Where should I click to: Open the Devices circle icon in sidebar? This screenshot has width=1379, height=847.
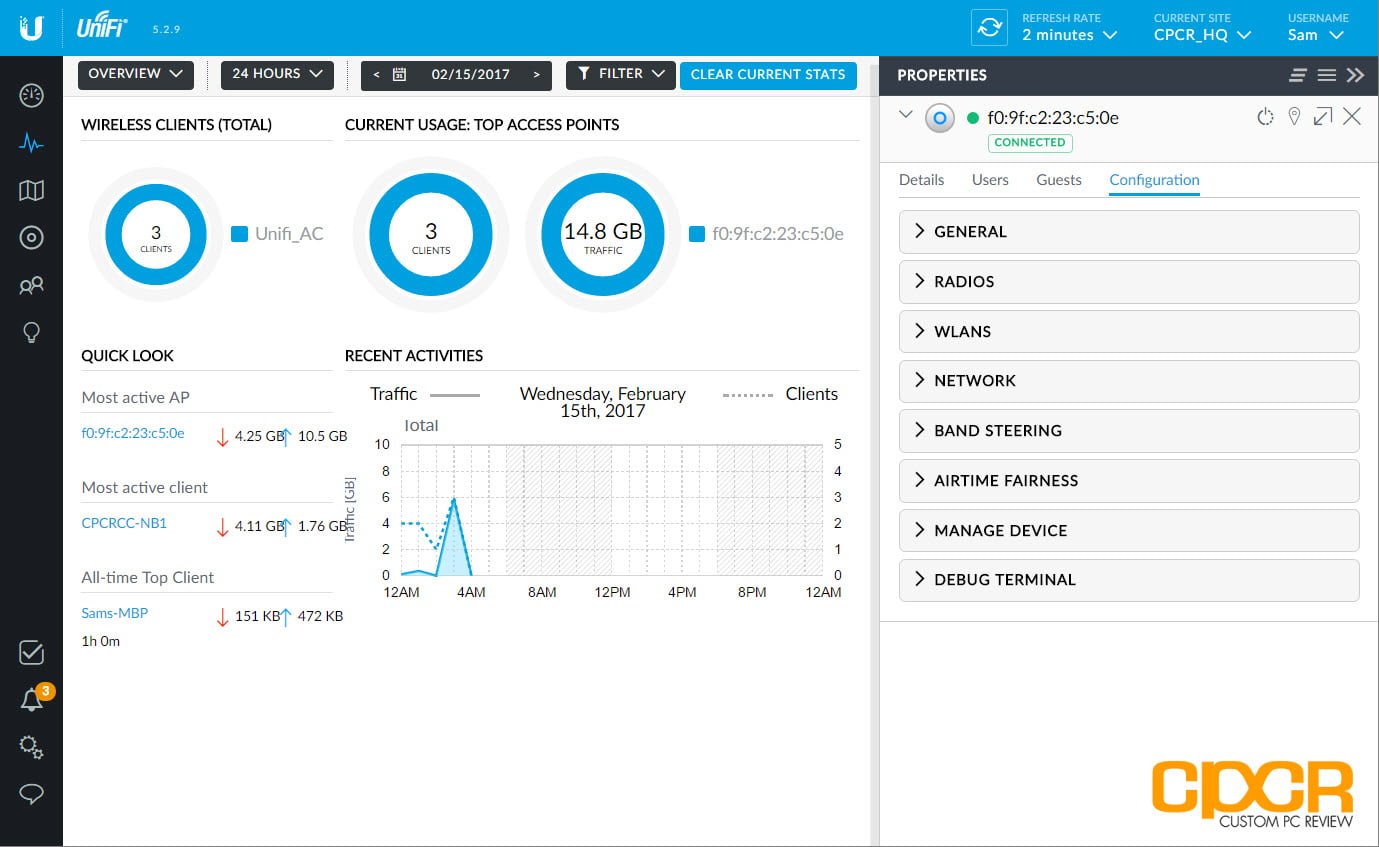(31, 237)
